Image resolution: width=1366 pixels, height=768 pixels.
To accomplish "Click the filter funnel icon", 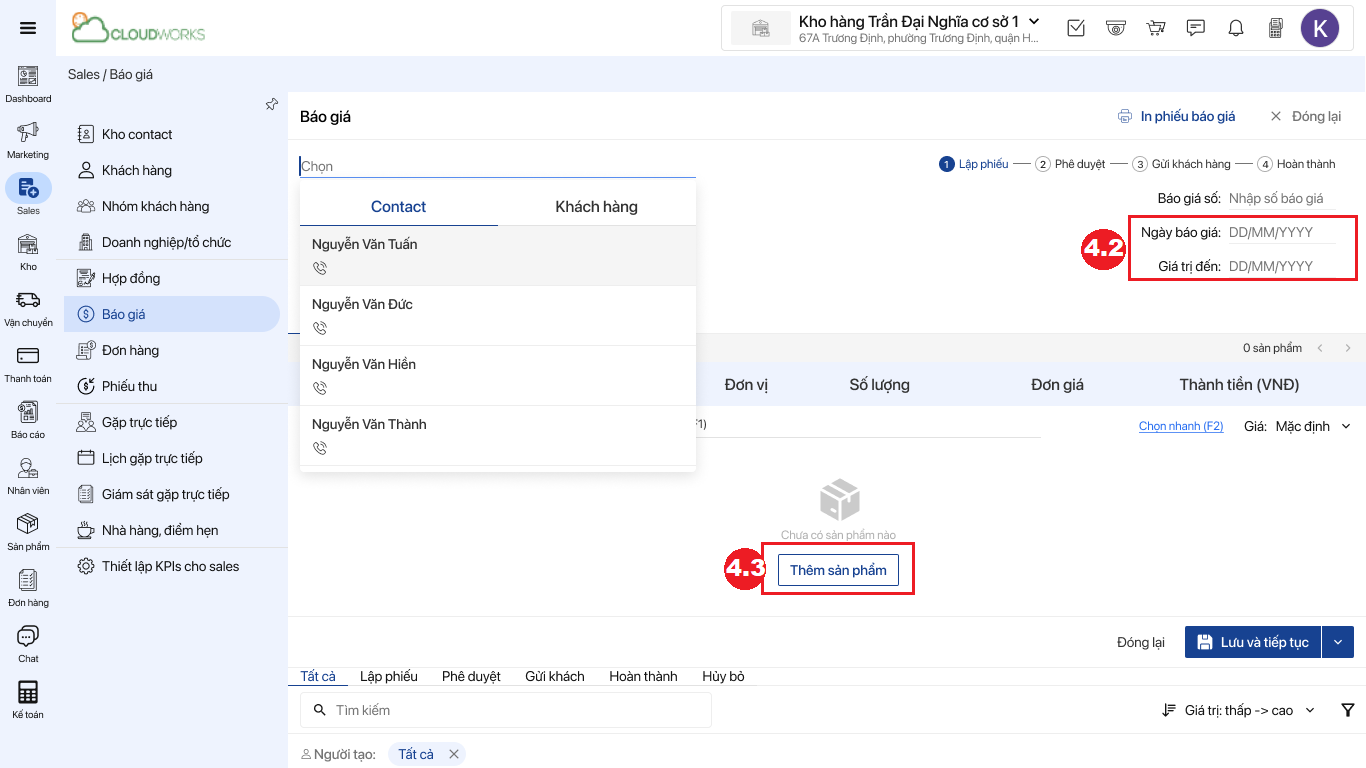I will click(x=1348, y=710).
